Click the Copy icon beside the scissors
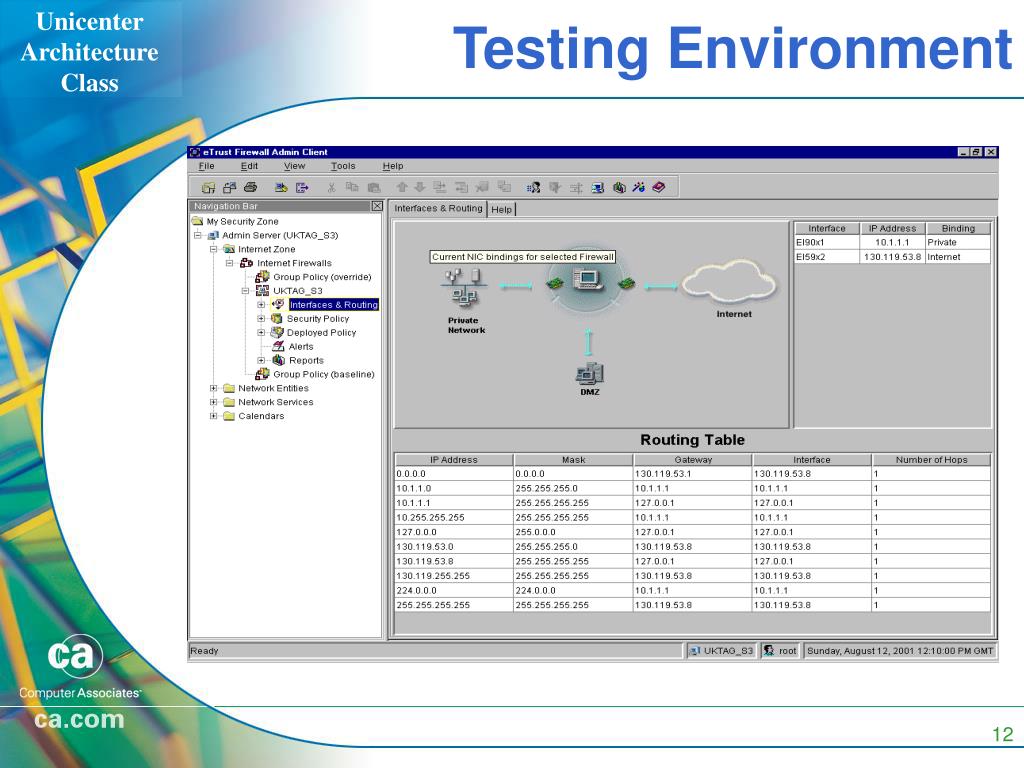This screenshot has height=768, width=1024. click(352, 187)
